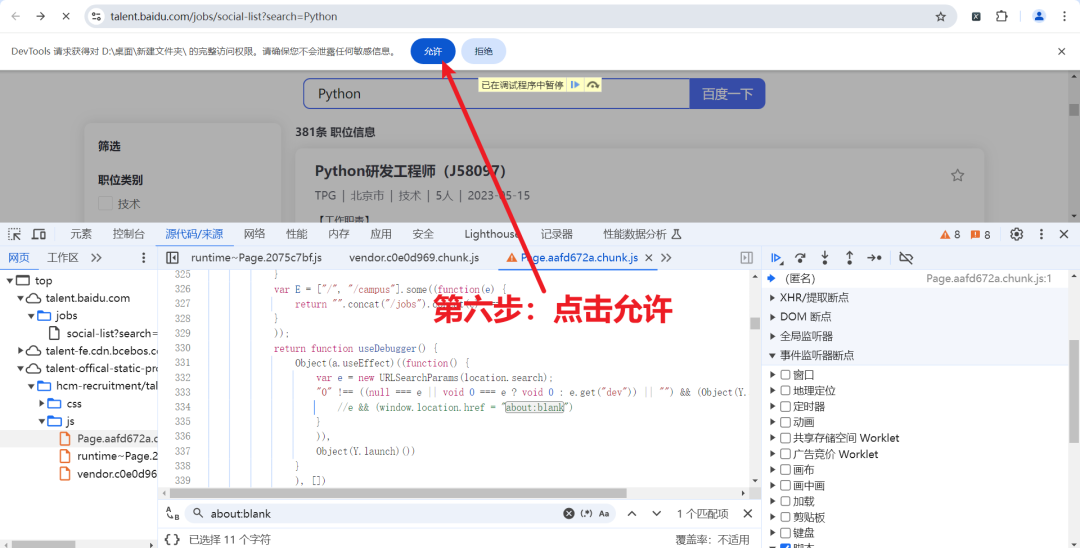Show more navigator tabs chevron
1080x548 pixels.
coord(96,257)
